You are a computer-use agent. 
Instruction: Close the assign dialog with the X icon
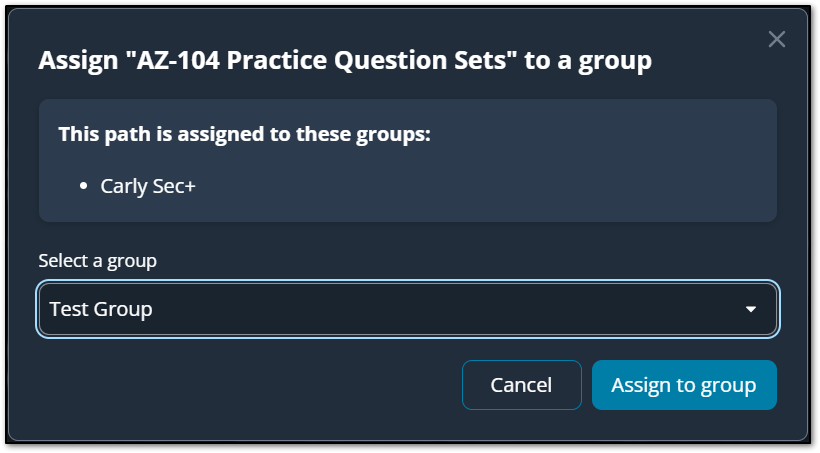[x=777, y=40]
